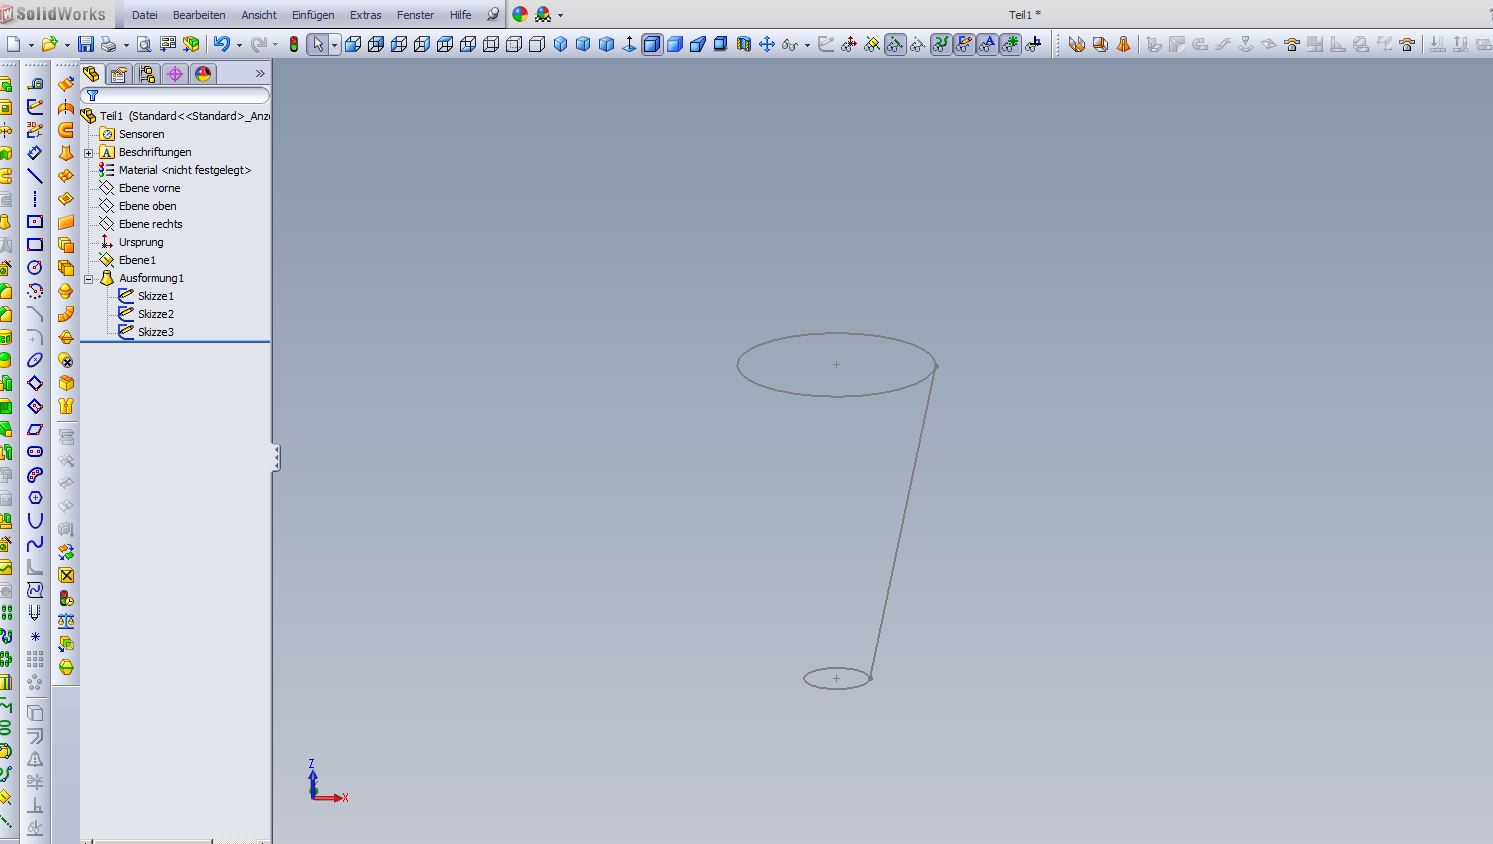Select the Parallelogram sketch tool

35,429
